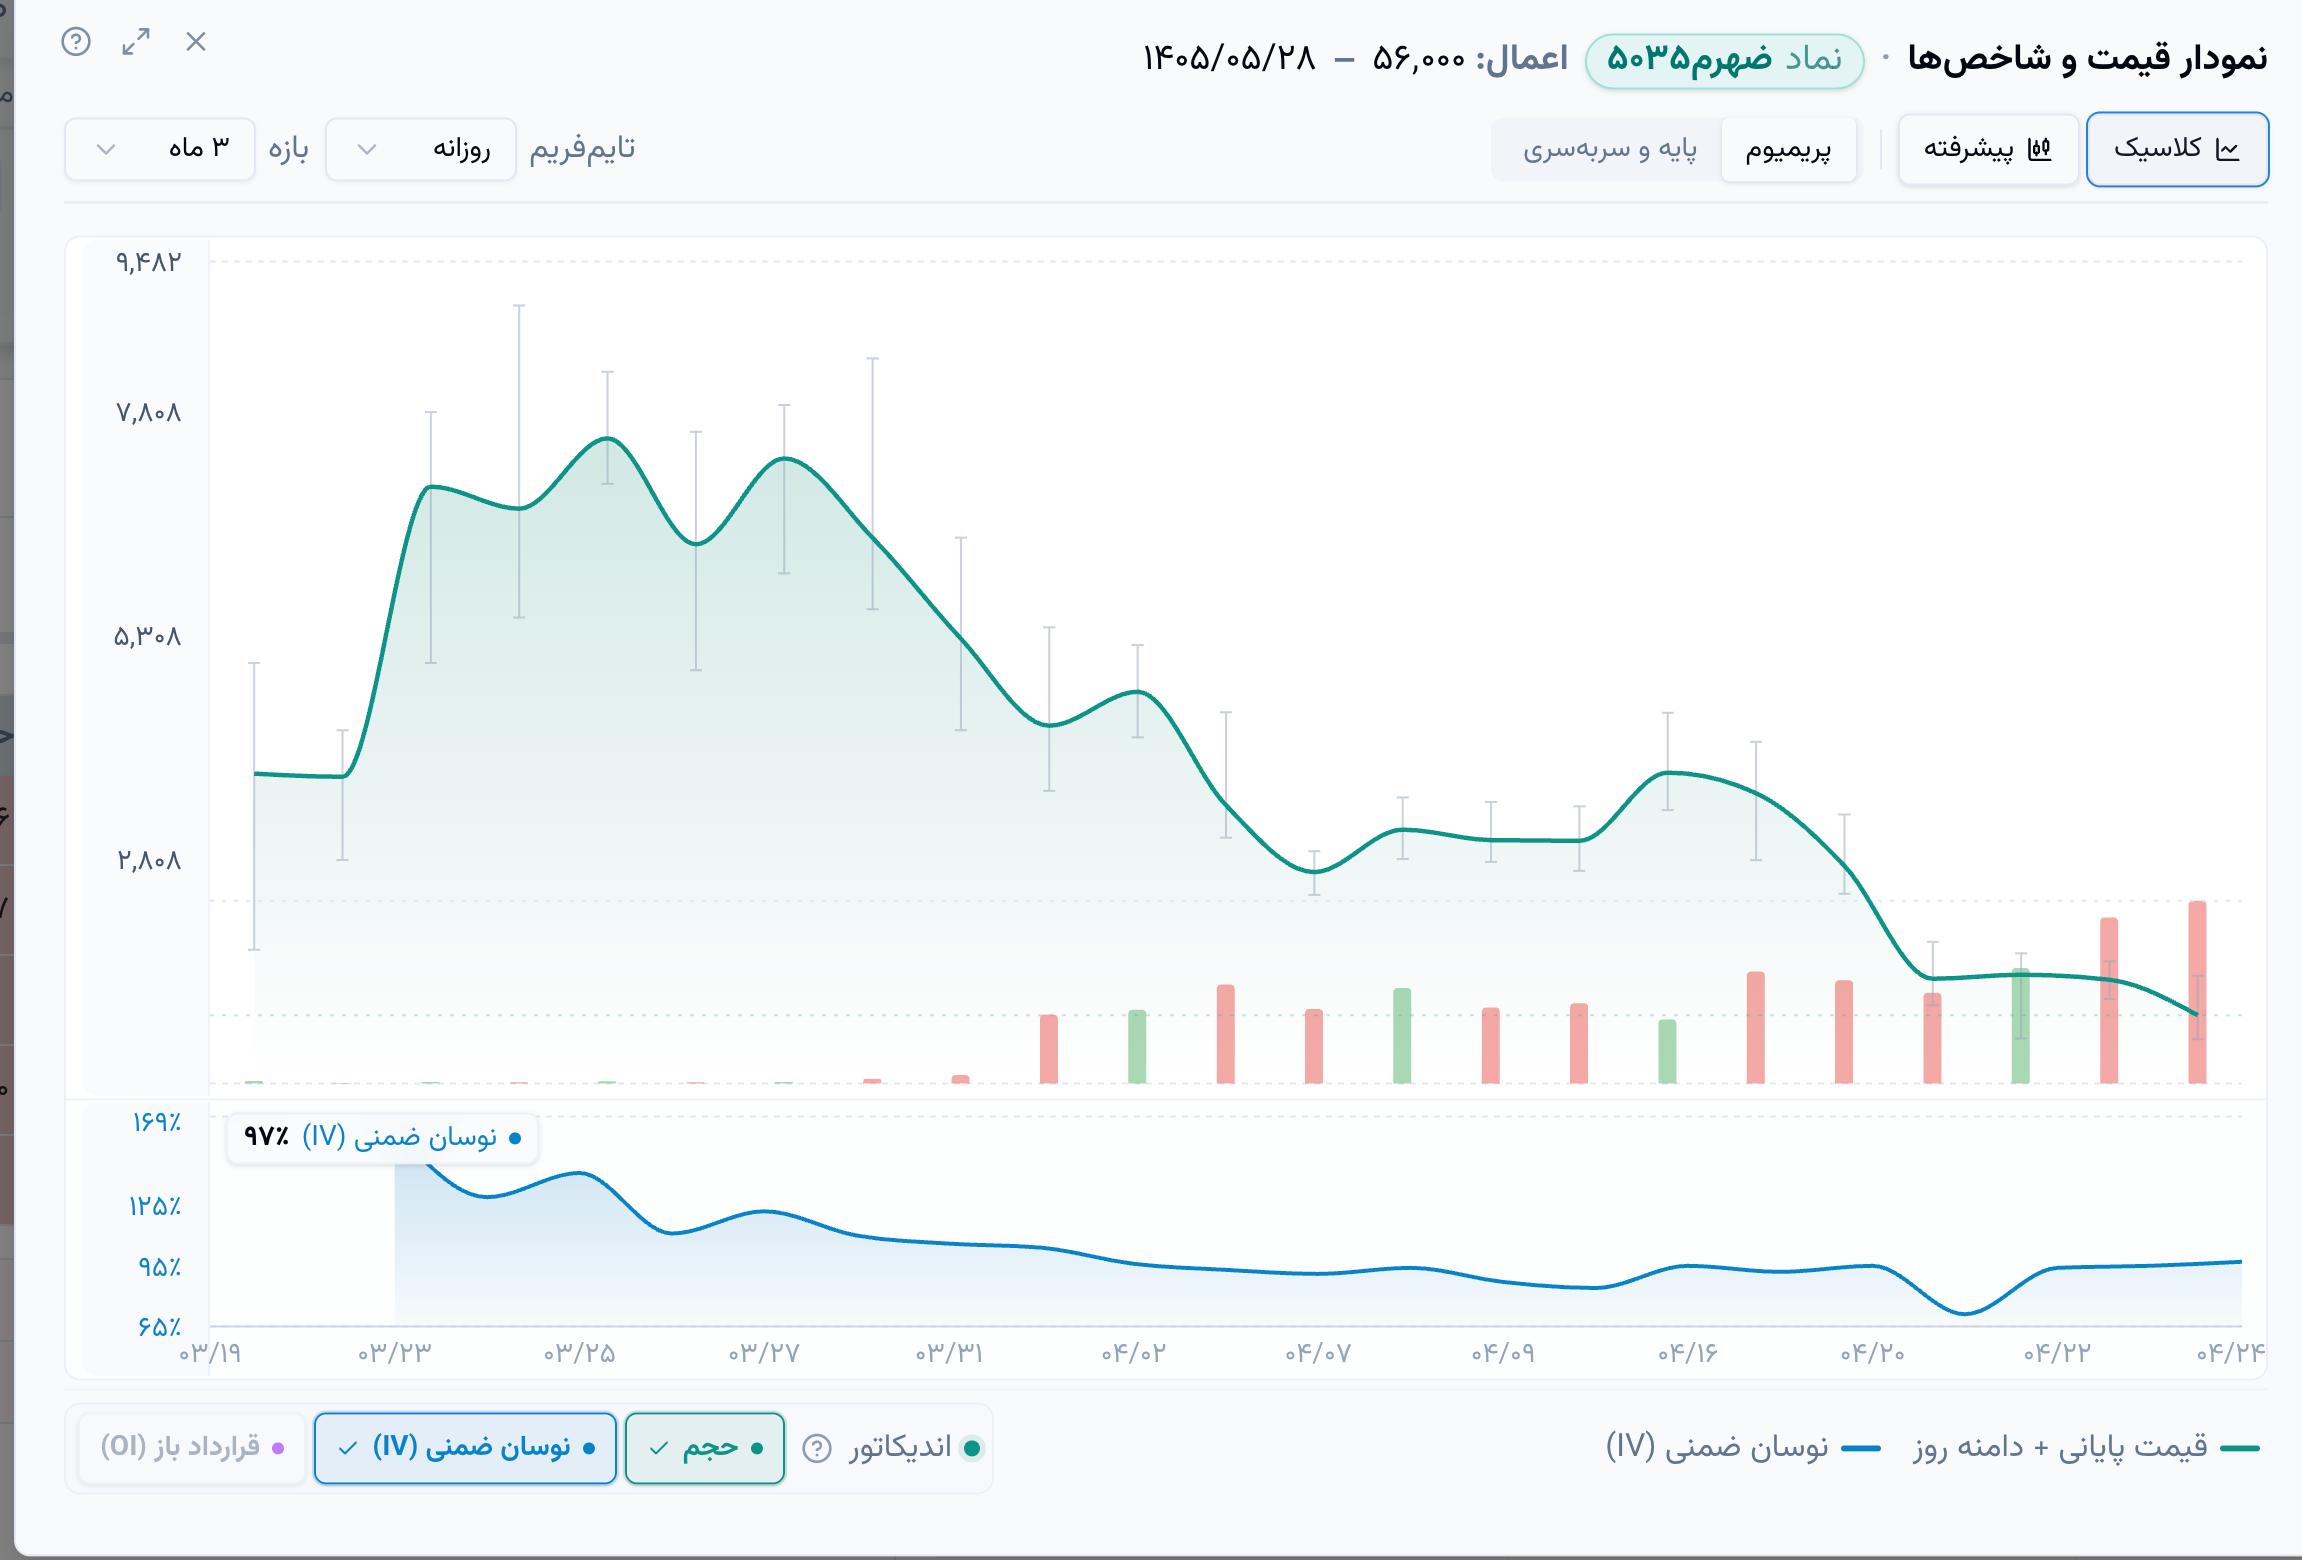This screenshot has width=2302, height=1560.
Task: Open the ۳ ماه range dropdown
Action: (160, 149)
